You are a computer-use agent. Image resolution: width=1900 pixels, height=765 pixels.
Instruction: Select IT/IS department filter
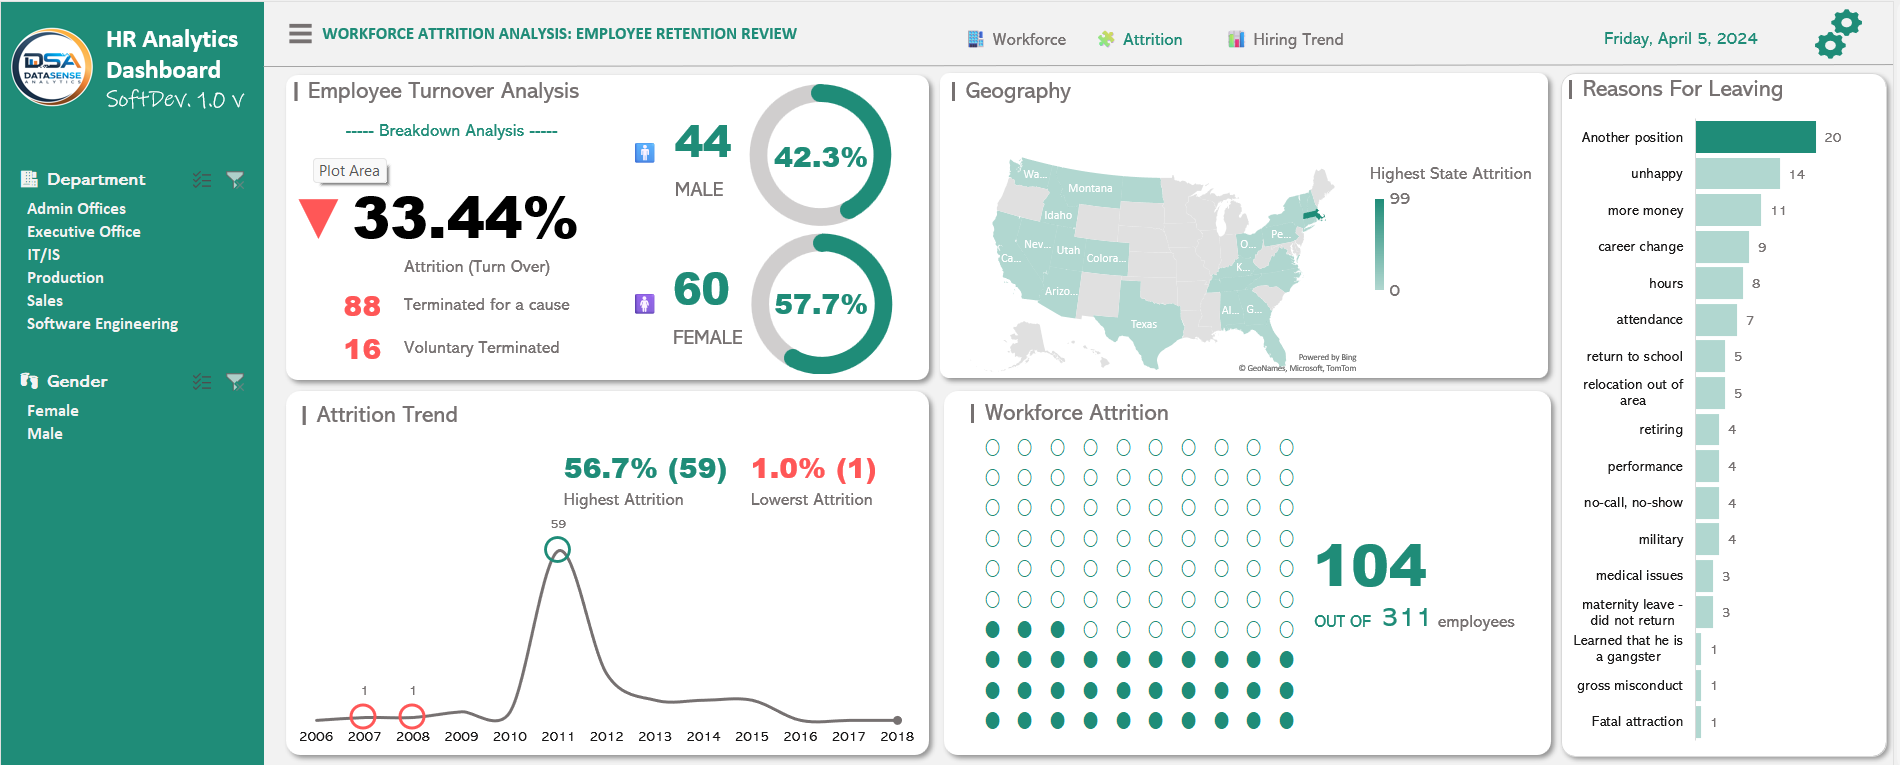tap(43, 255)
